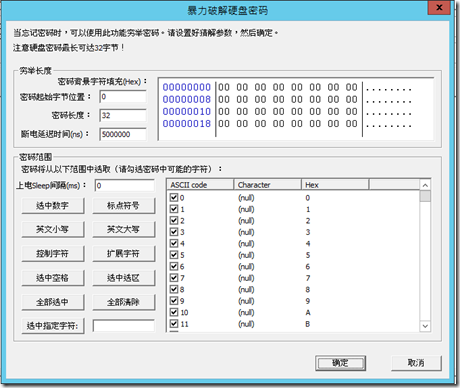Screen dimensions: 460x388
Task: Toggle checkbox for ASCII code 1
Action: (x=174, y=209)
